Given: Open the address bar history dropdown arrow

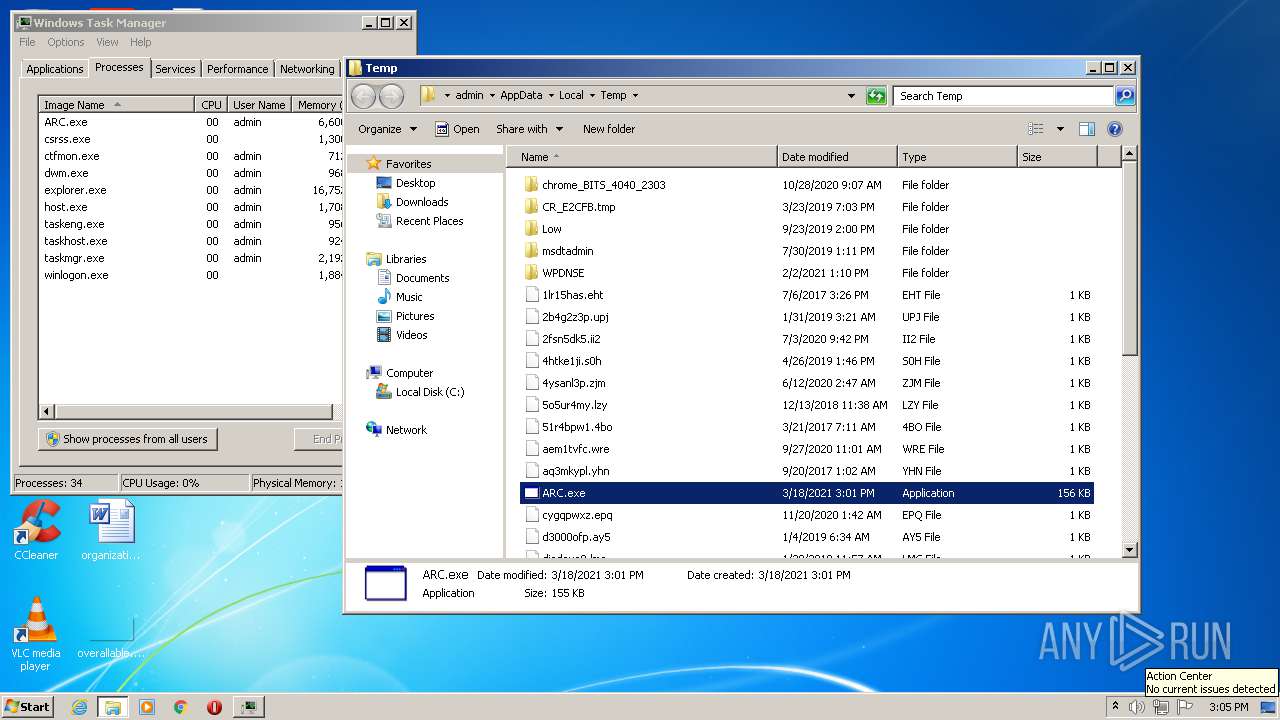Looking at the screenshot, I should [851, 96].
